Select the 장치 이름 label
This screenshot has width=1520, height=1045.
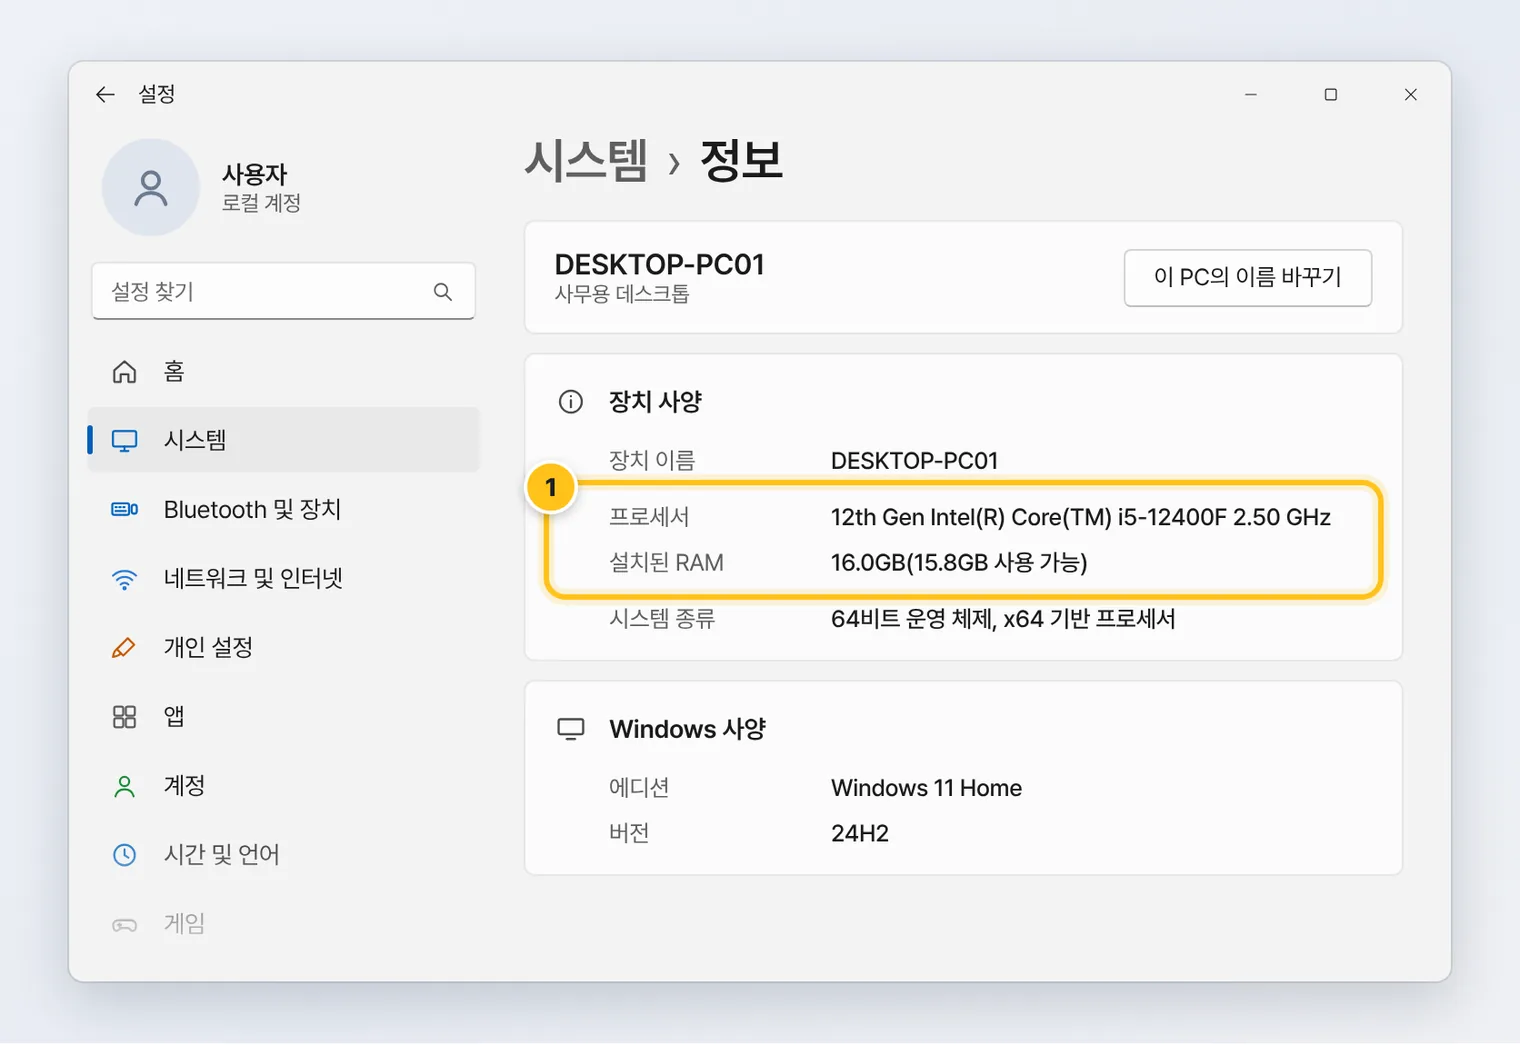[x=652, y=461]
